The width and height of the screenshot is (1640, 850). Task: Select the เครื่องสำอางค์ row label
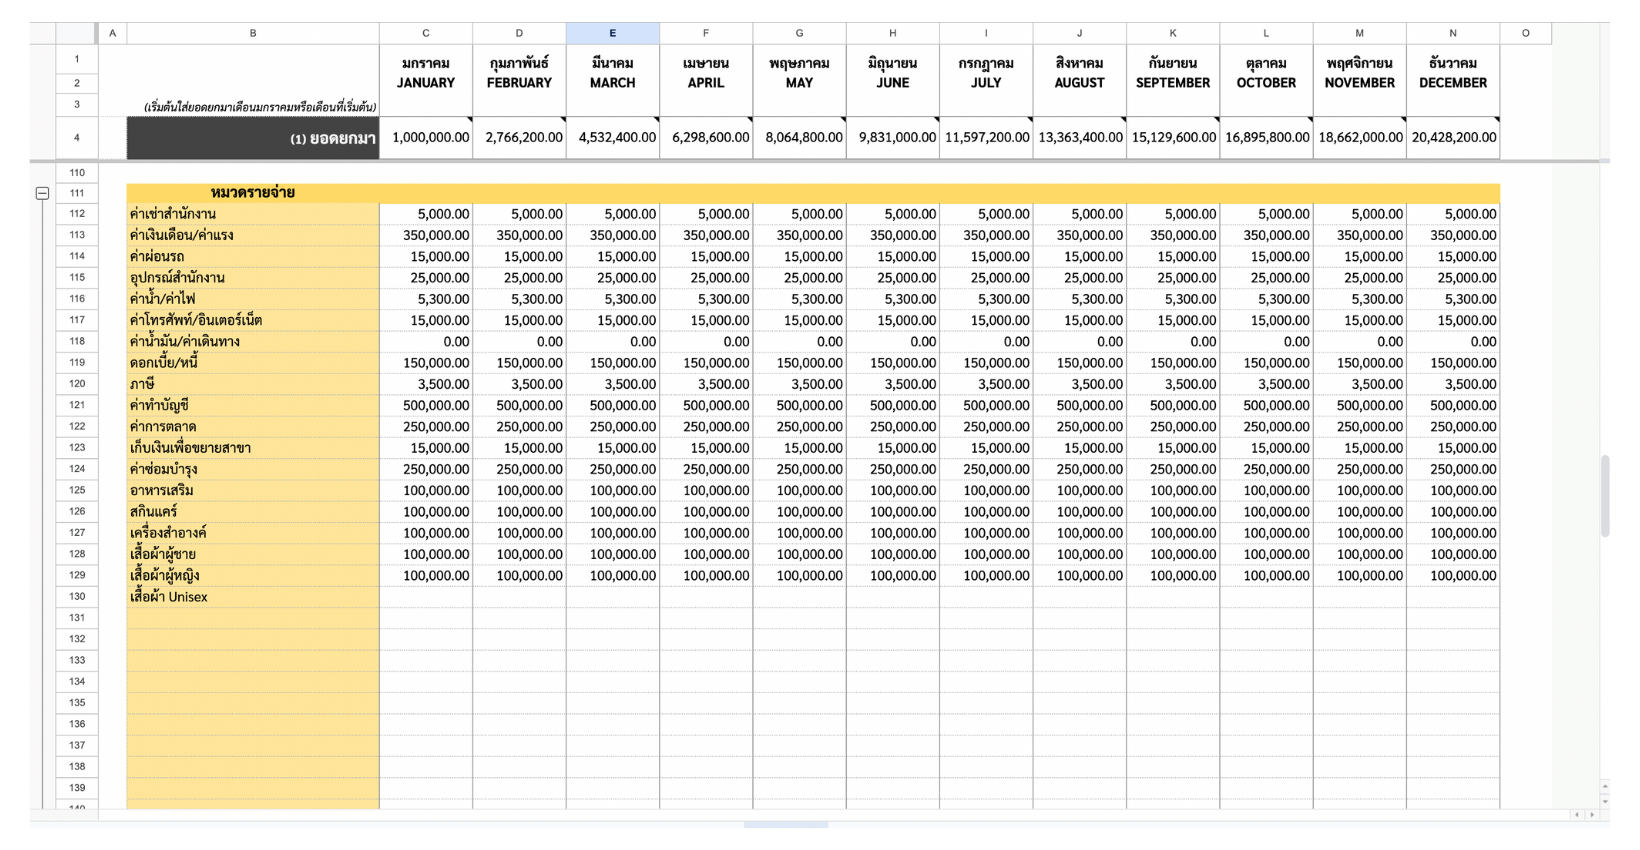[253, 533]
